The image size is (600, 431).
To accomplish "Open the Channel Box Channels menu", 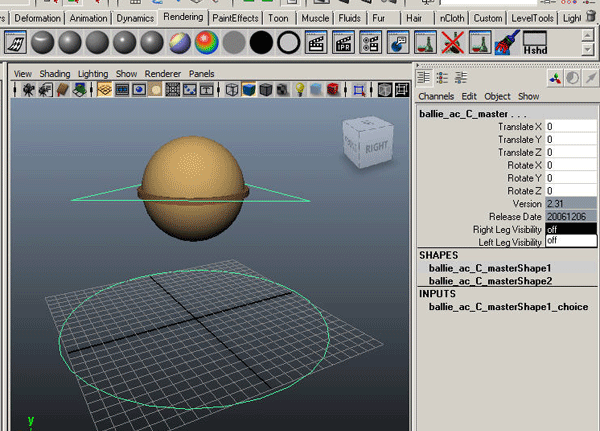I will coord(436,96).
